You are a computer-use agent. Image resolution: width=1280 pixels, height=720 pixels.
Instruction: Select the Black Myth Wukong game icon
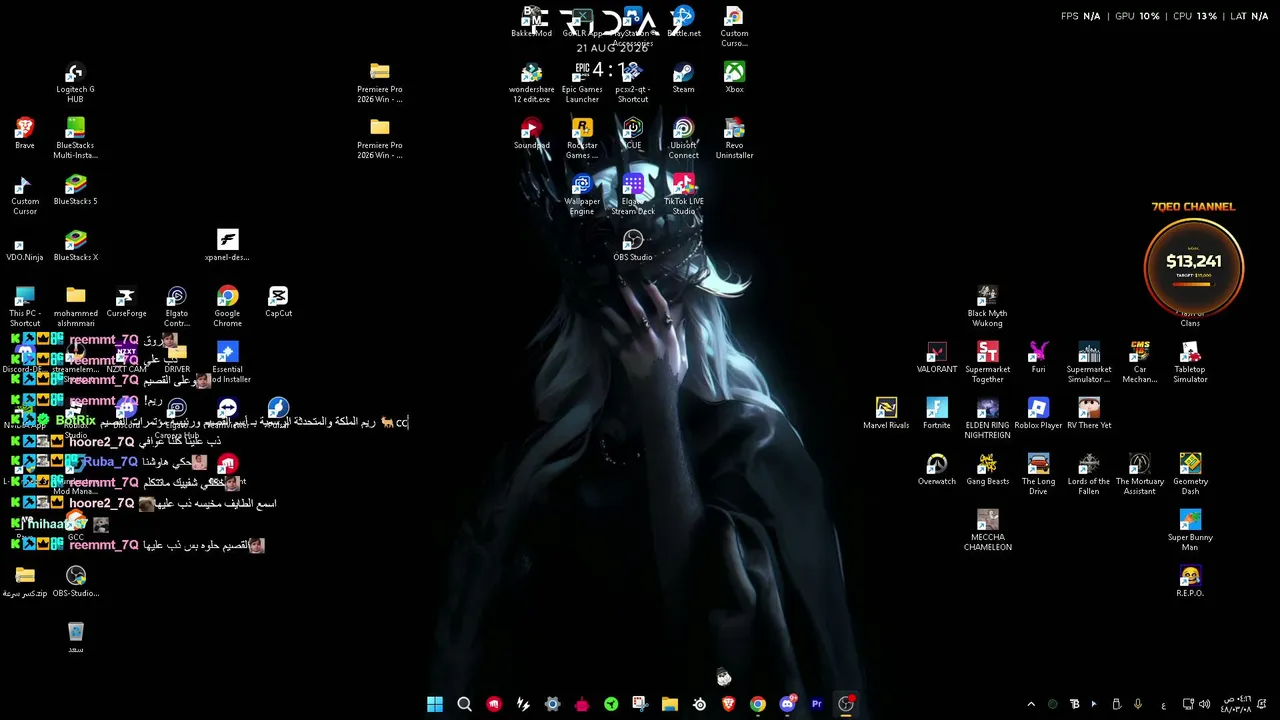click(x=987, y=307)
